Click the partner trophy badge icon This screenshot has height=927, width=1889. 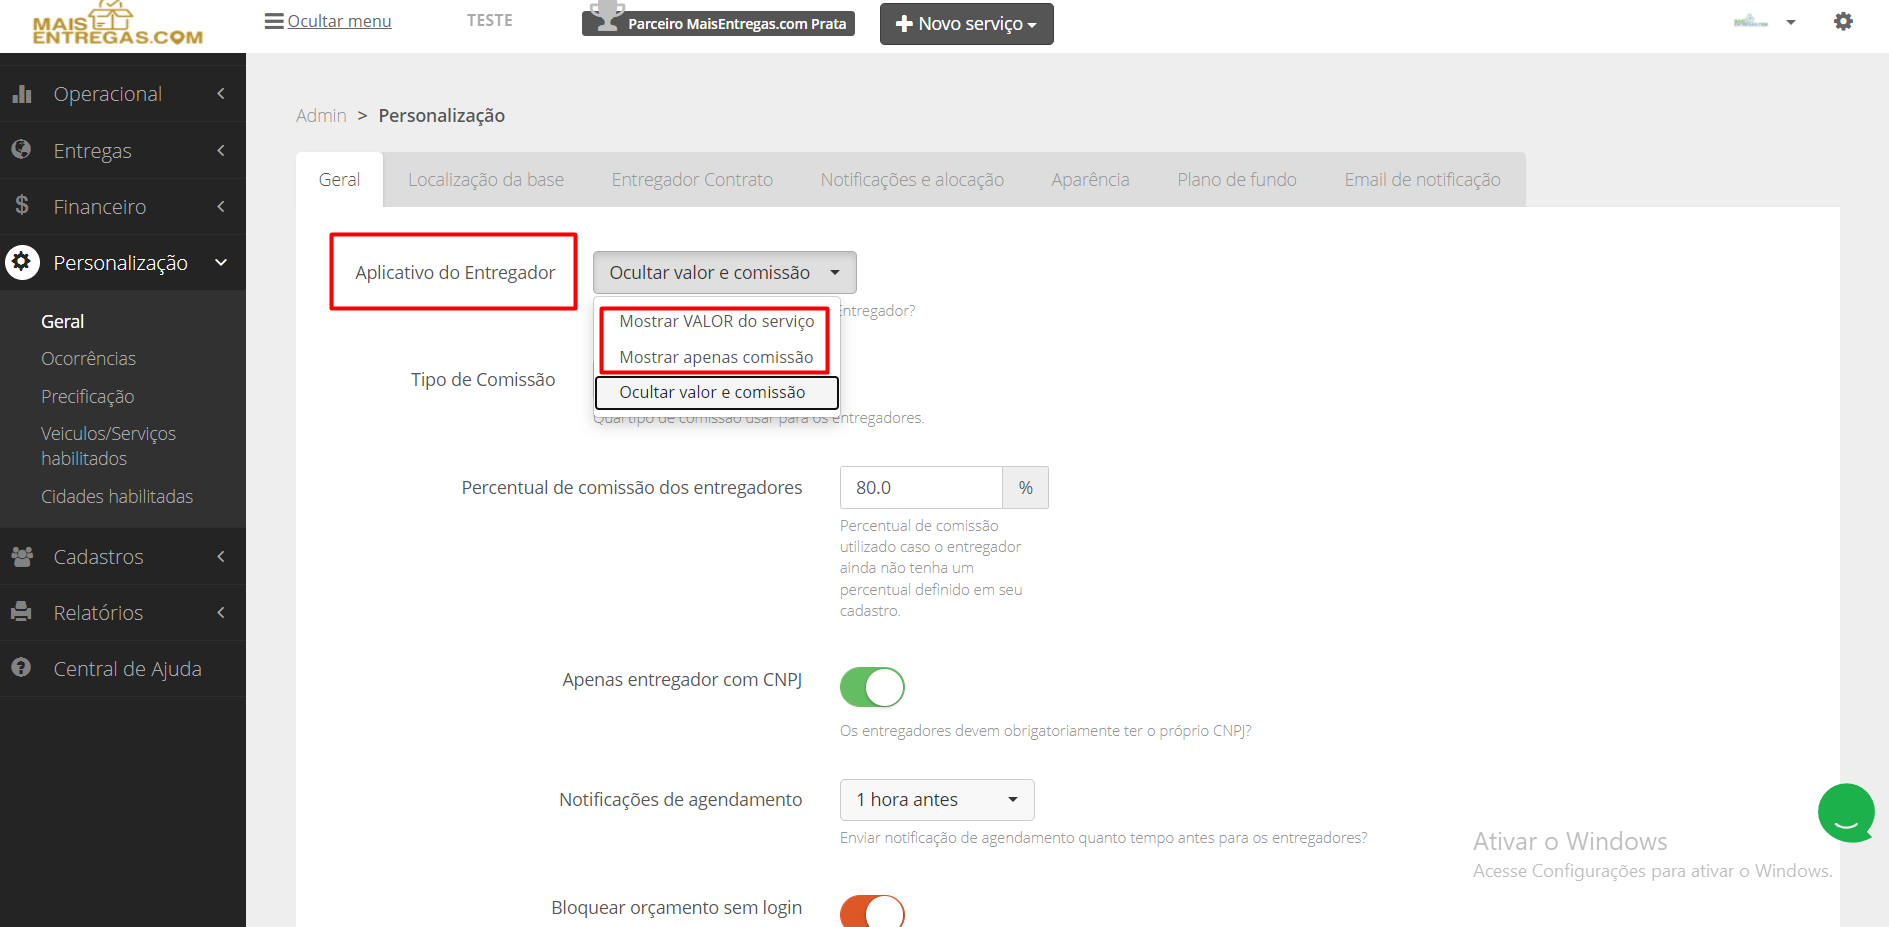pyautogui.click(x=606, y=18)
